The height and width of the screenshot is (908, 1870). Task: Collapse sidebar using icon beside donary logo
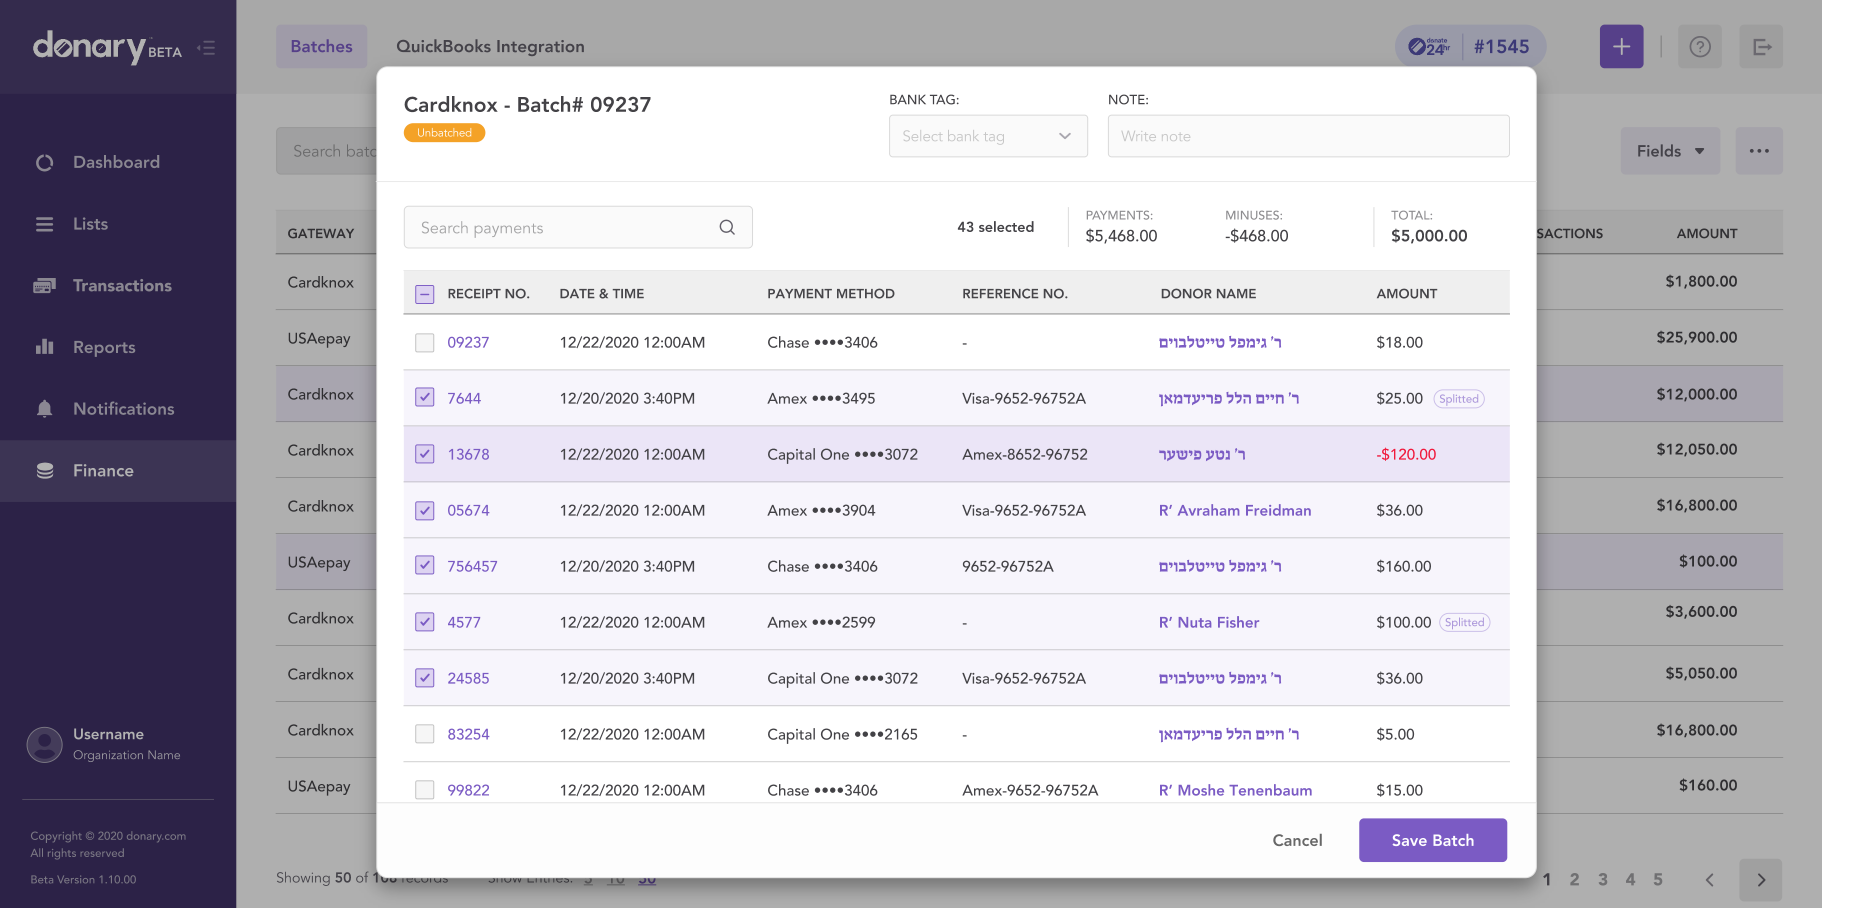(207, 47)
